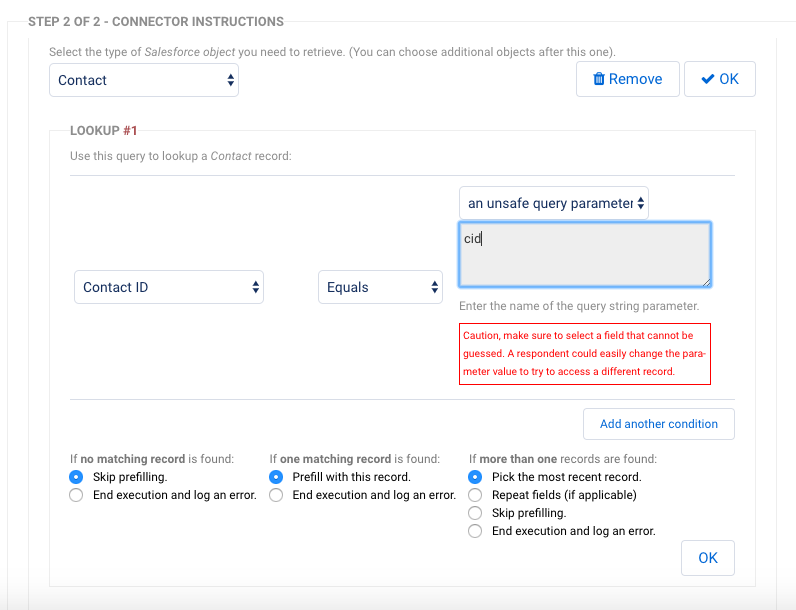Click the bottom OK button in Lookup #1
The width and height of the screenshot is (796, 610).
(x=708, y=558)
